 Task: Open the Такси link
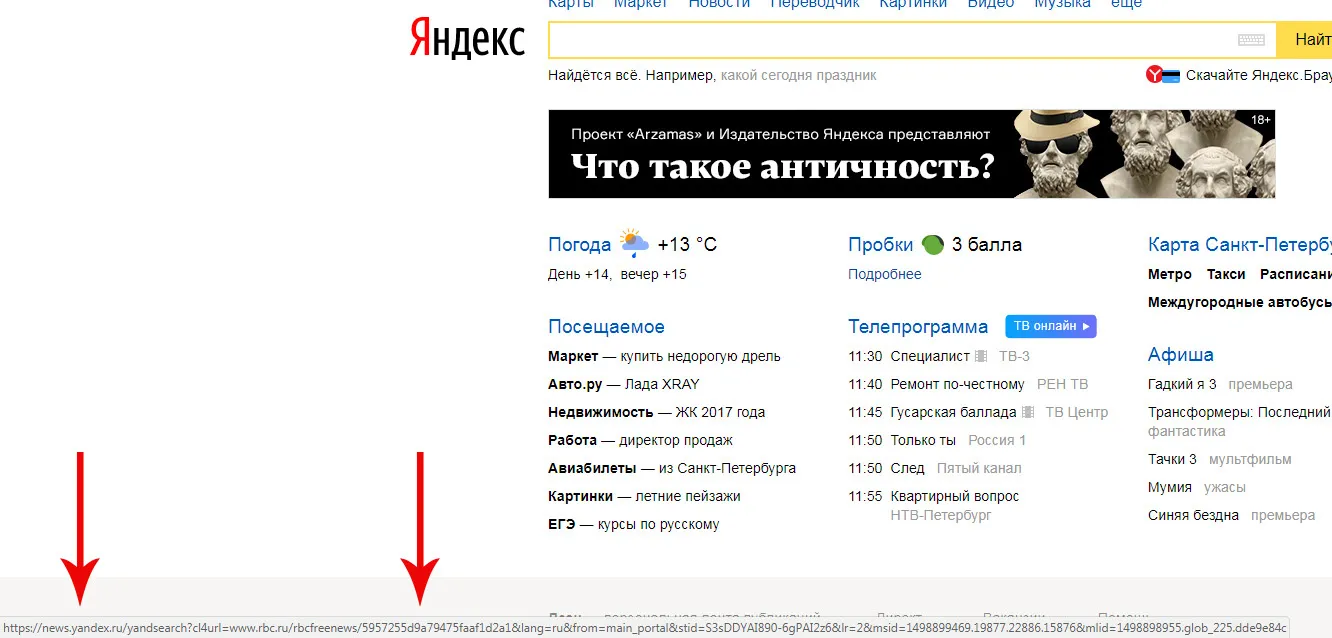(x=1226, y=274)
